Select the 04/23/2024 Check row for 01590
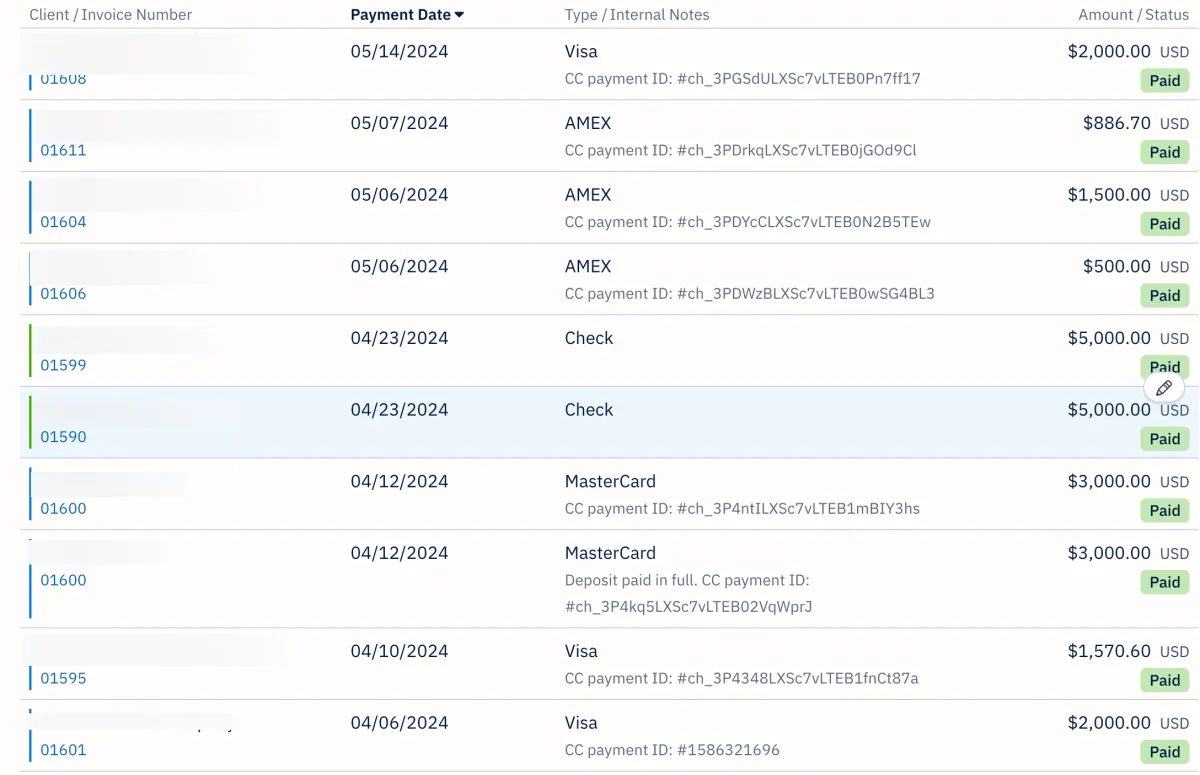Viewport: 1200px width, 775px height. click(610, 423)
